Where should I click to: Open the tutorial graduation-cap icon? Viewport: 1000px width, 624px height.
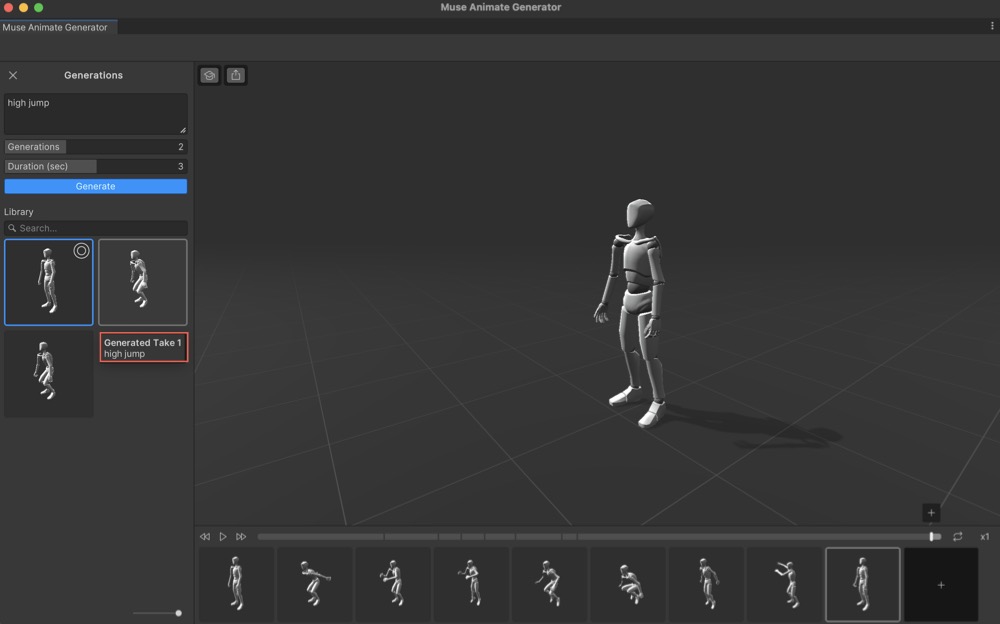click(209, 75)
